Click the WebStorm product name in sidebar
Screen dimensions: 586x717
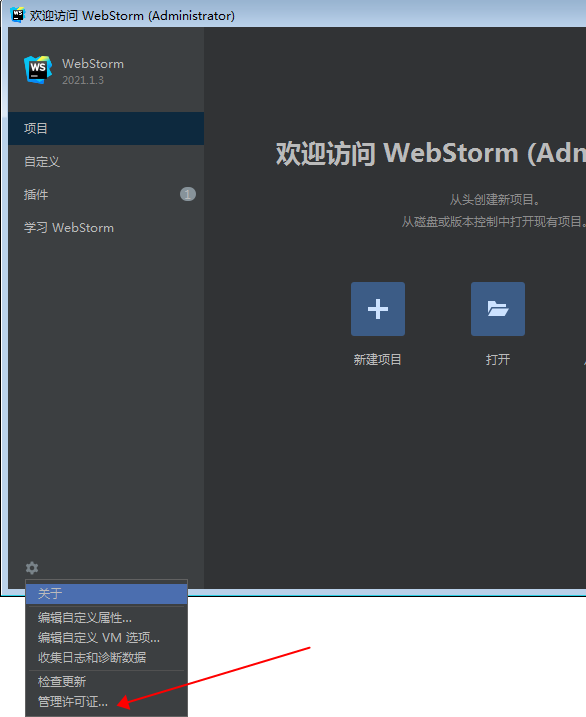93,64
